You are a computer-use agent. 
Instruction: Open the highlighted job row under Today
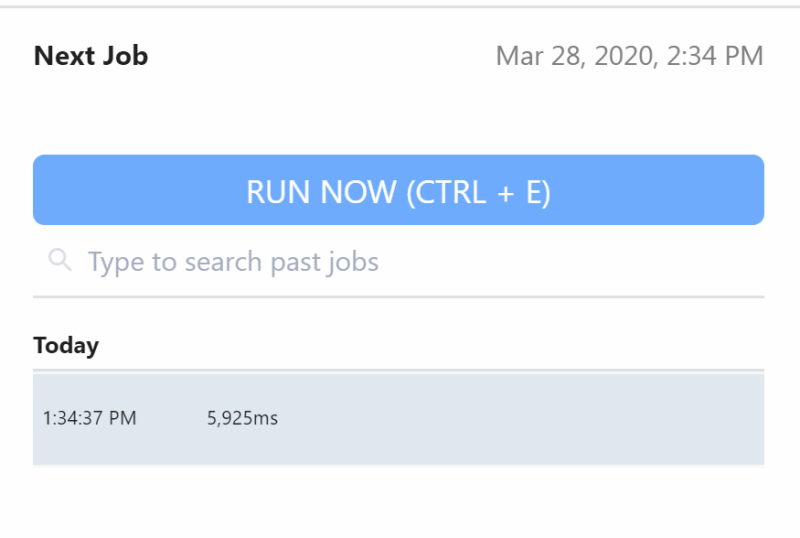click(x=398, y=419)
